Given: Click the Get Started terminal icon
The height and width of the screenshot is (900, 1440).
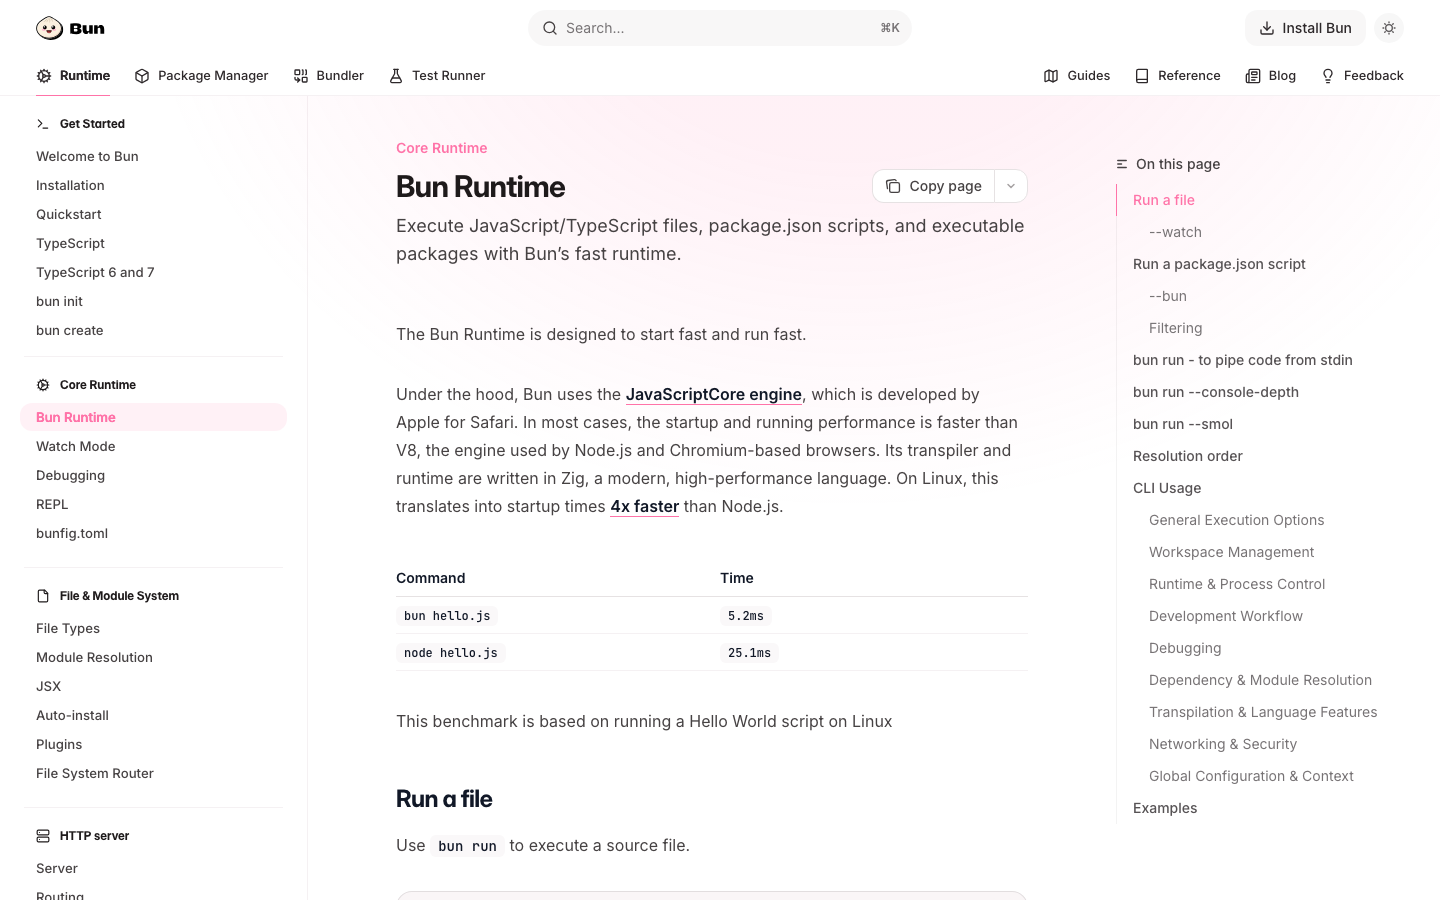Looking at the screenshot, I should 43,124.
